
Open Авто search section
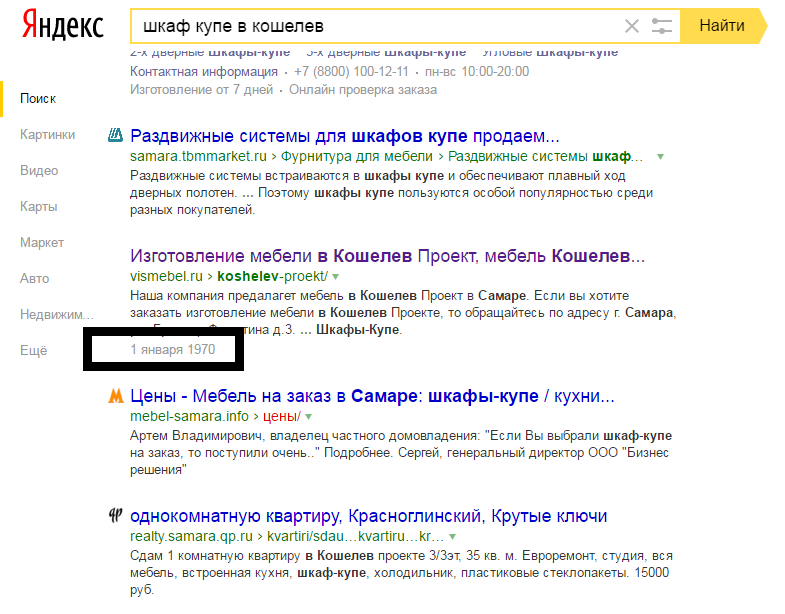pyautogui.click(x=35, y=278)
